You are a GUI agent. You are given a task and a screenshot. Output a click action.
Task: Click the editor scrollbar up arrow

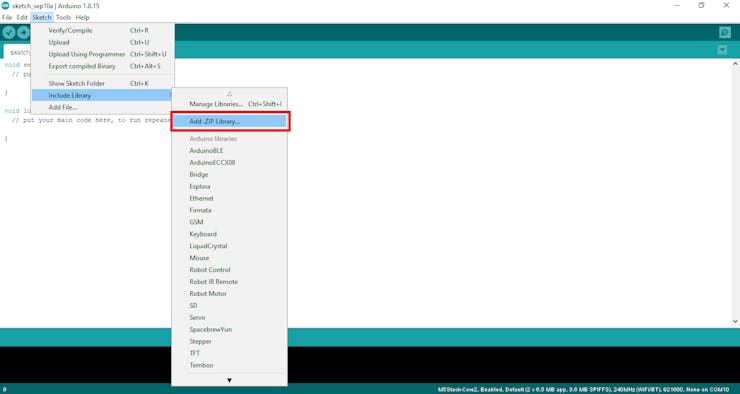pos(735,63)
